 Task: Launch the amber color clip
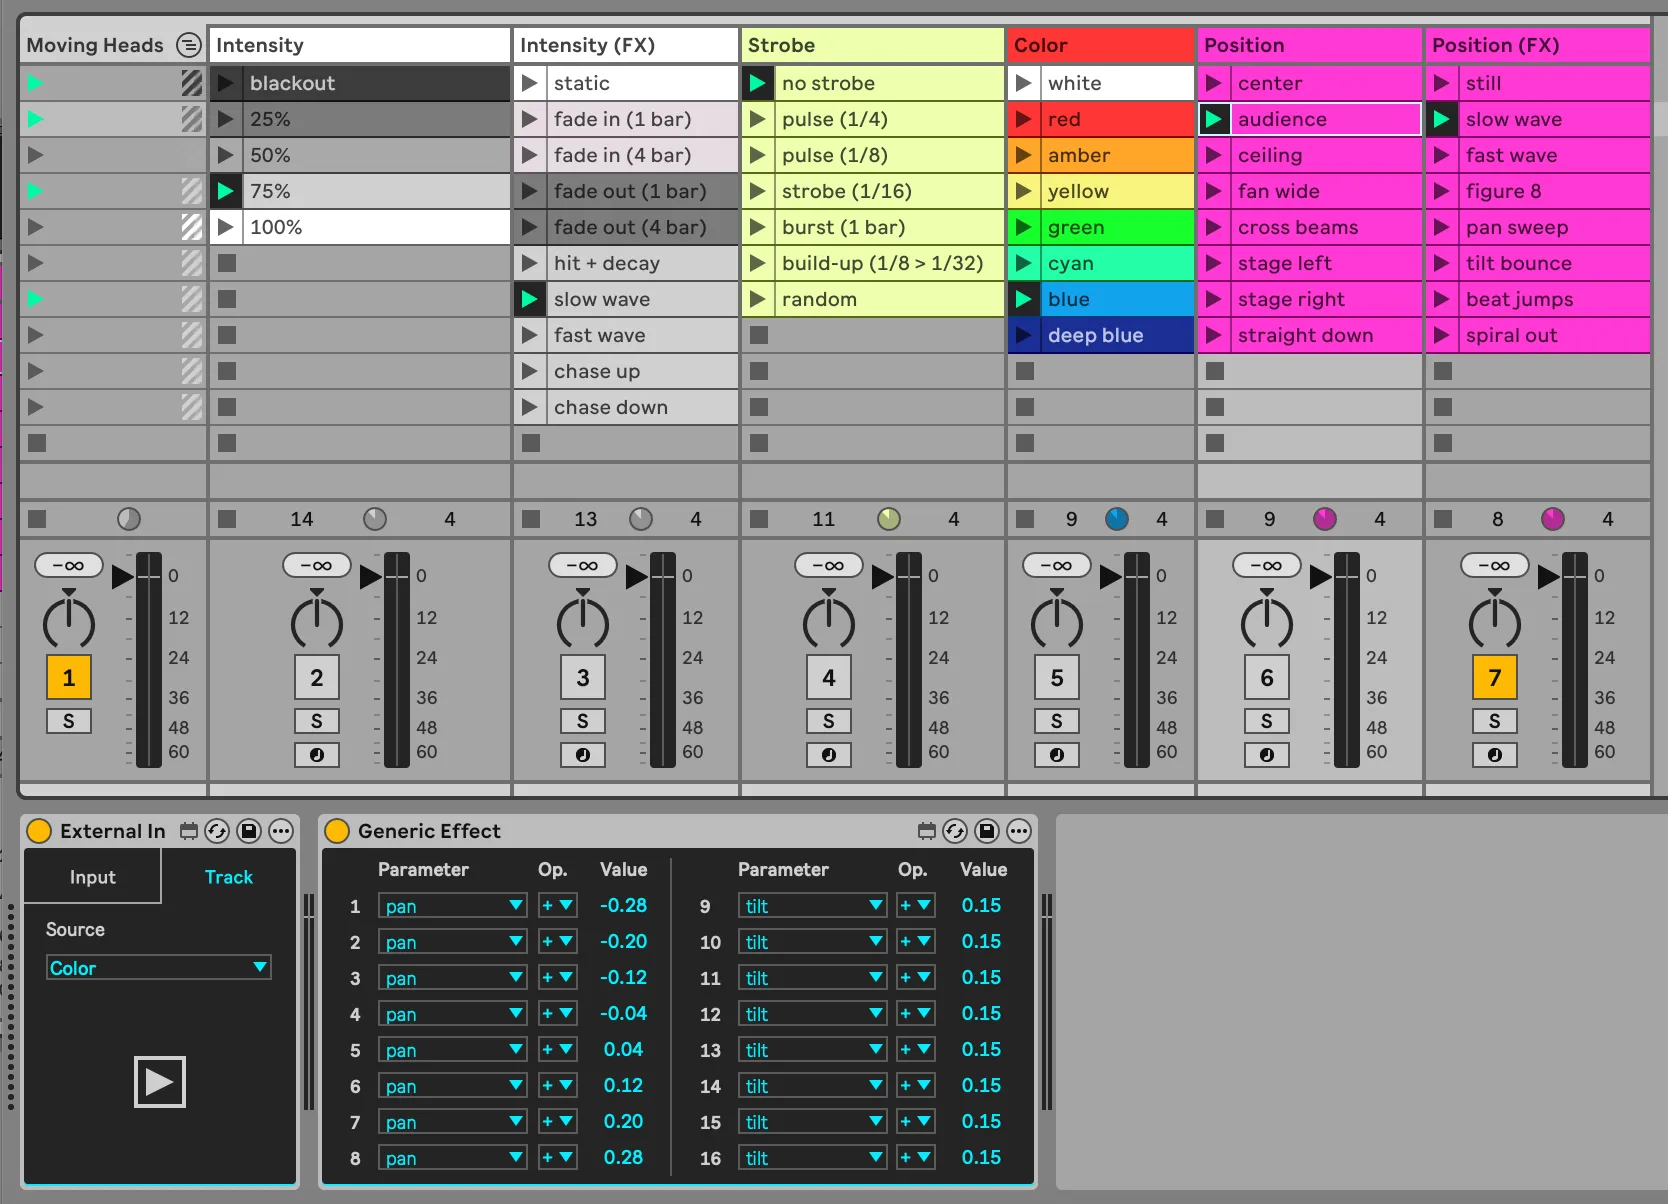(x=1023, y=155)
